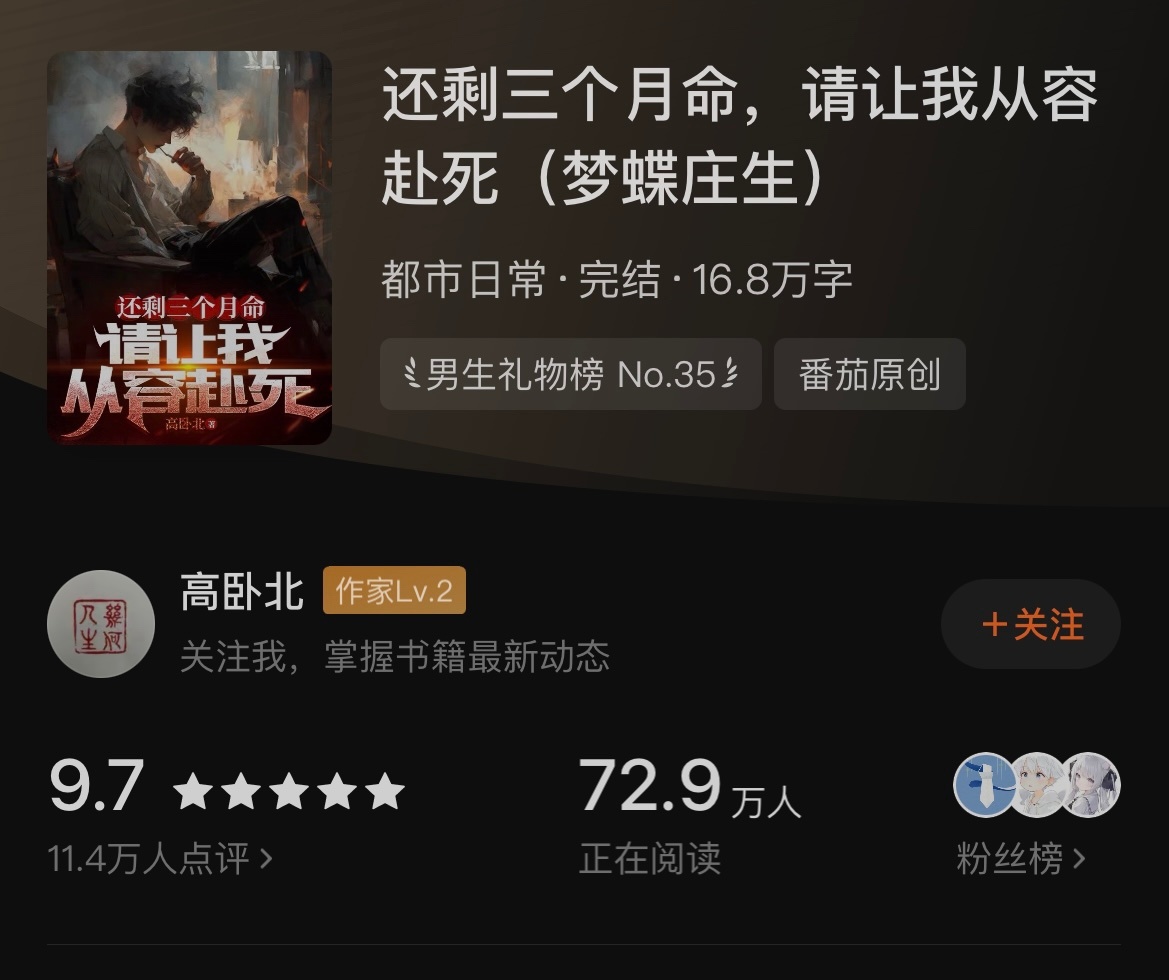Tap the five-star rating row
The image size is (1169, 980).
(289, 790)
